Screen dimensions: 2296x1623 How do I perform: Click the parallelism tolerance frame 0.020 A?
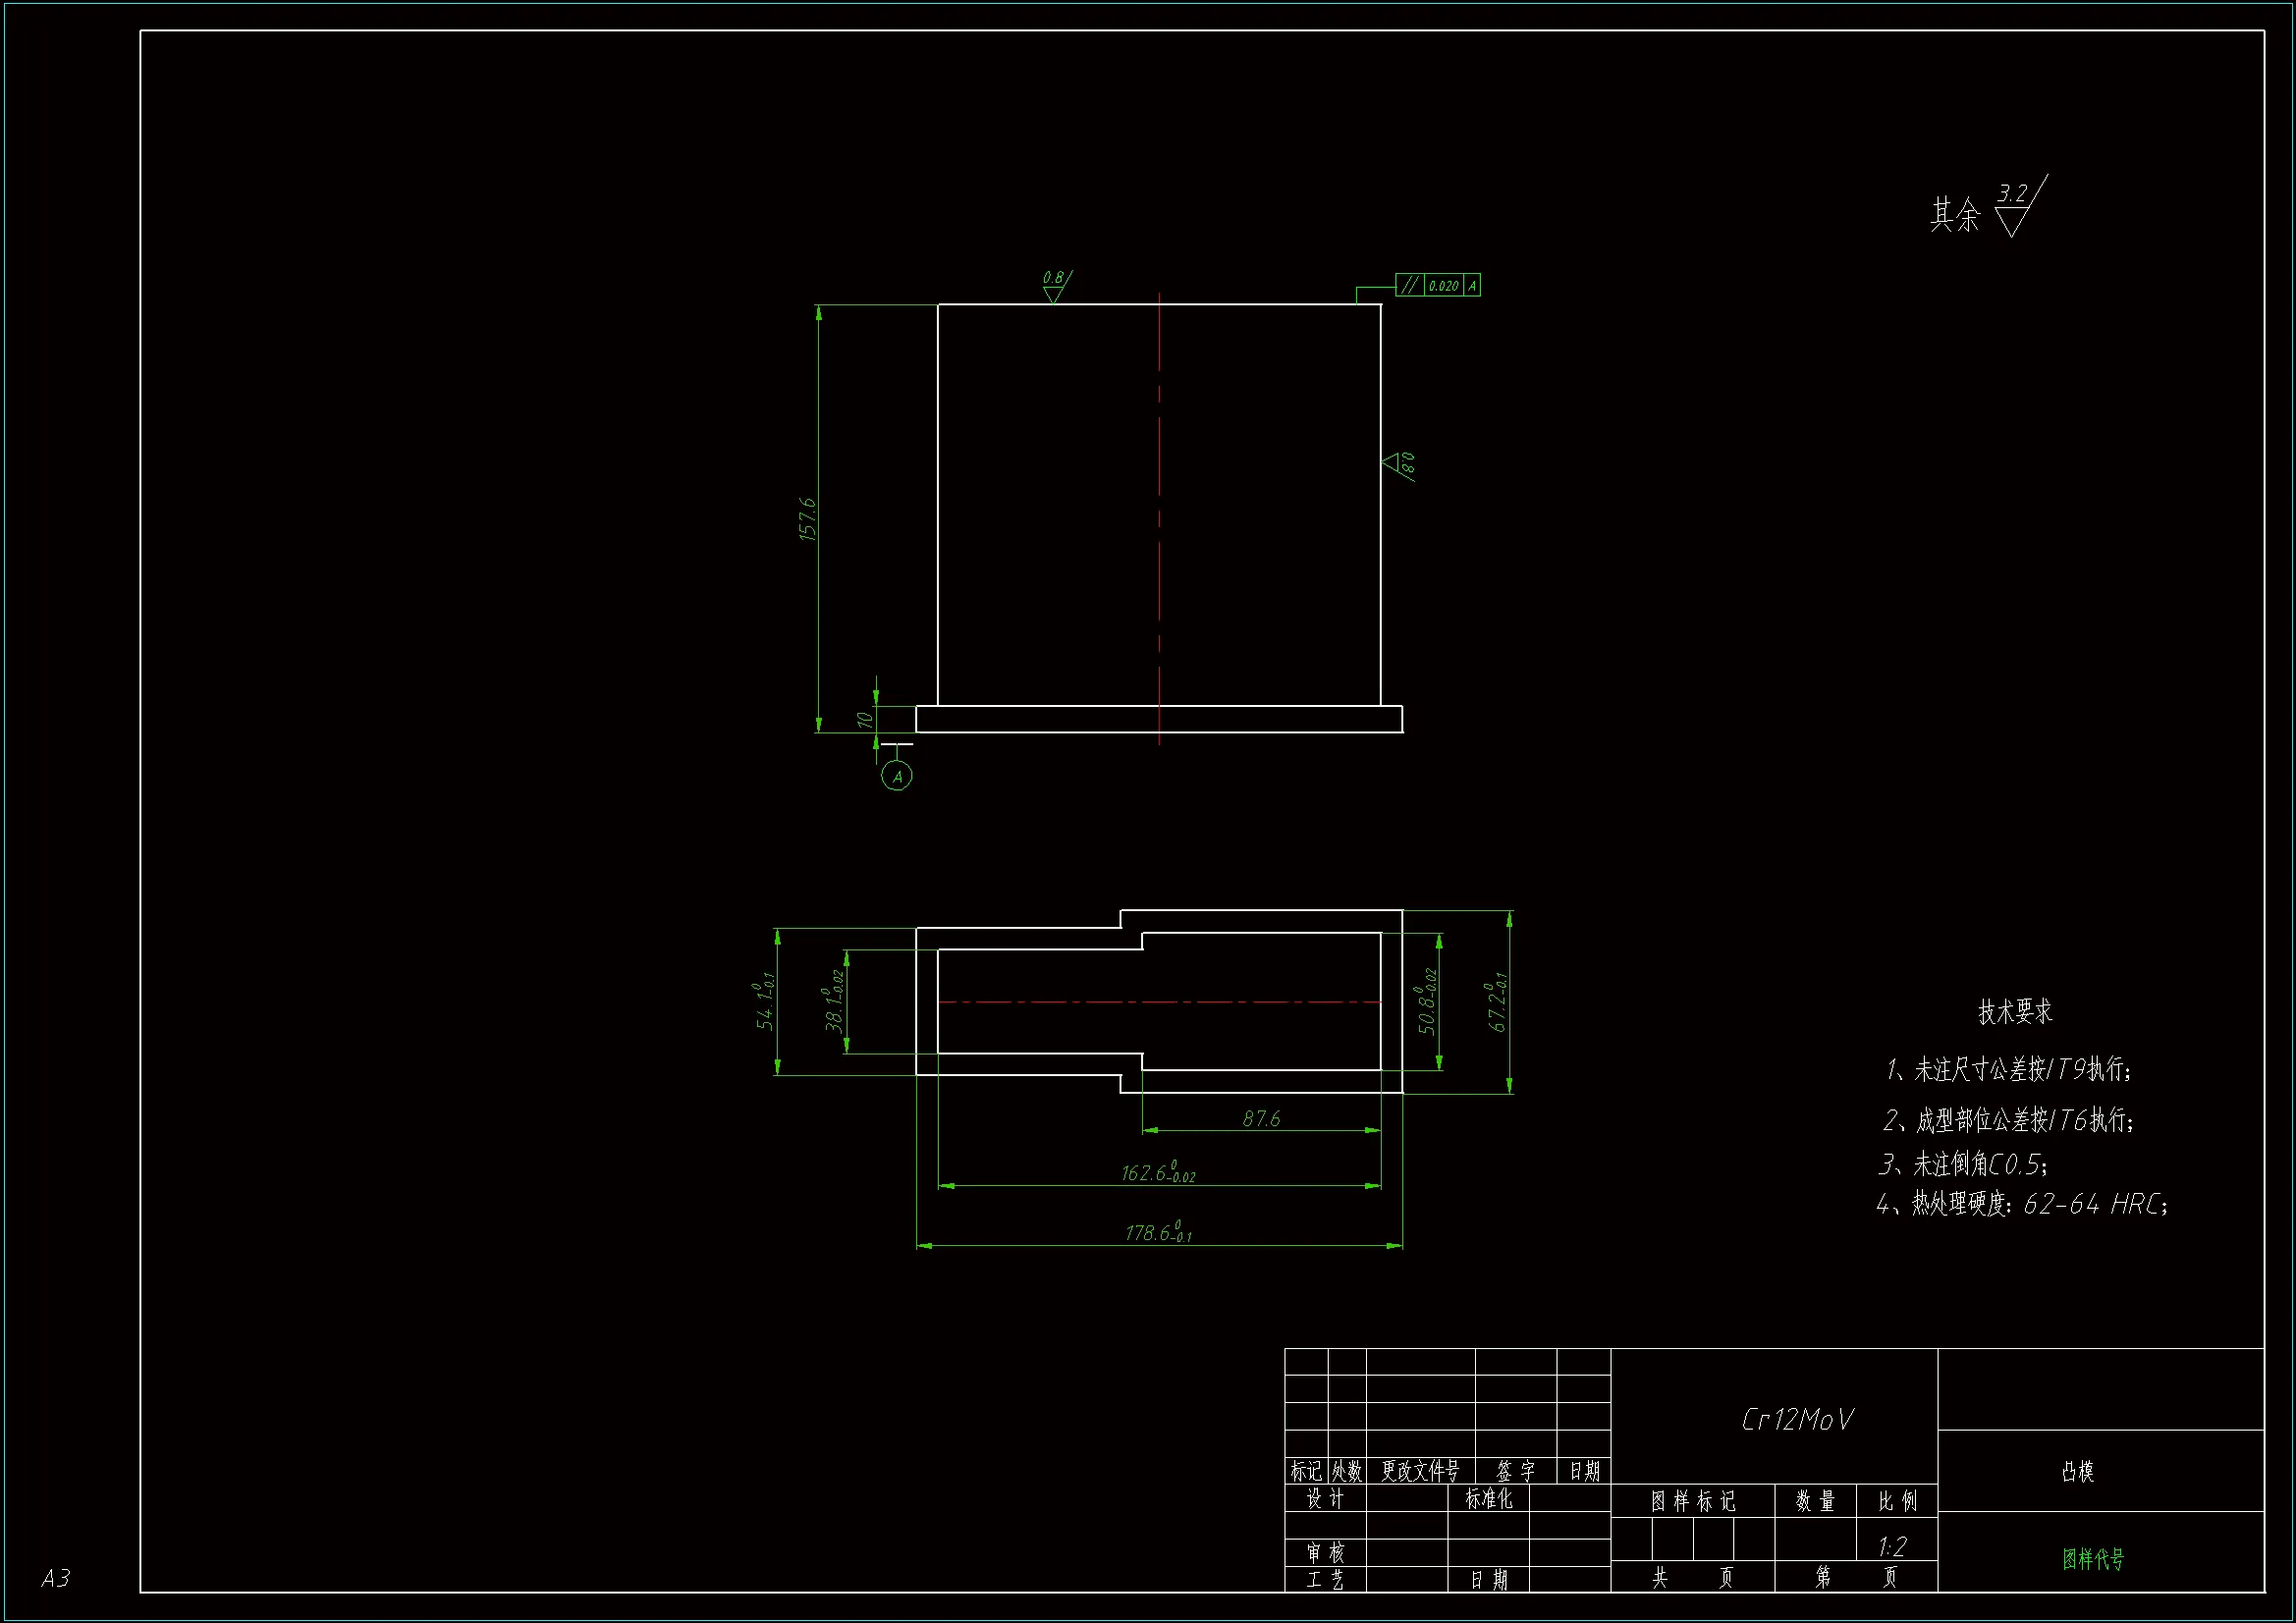pyautogui.click(x=1438, y=285)
